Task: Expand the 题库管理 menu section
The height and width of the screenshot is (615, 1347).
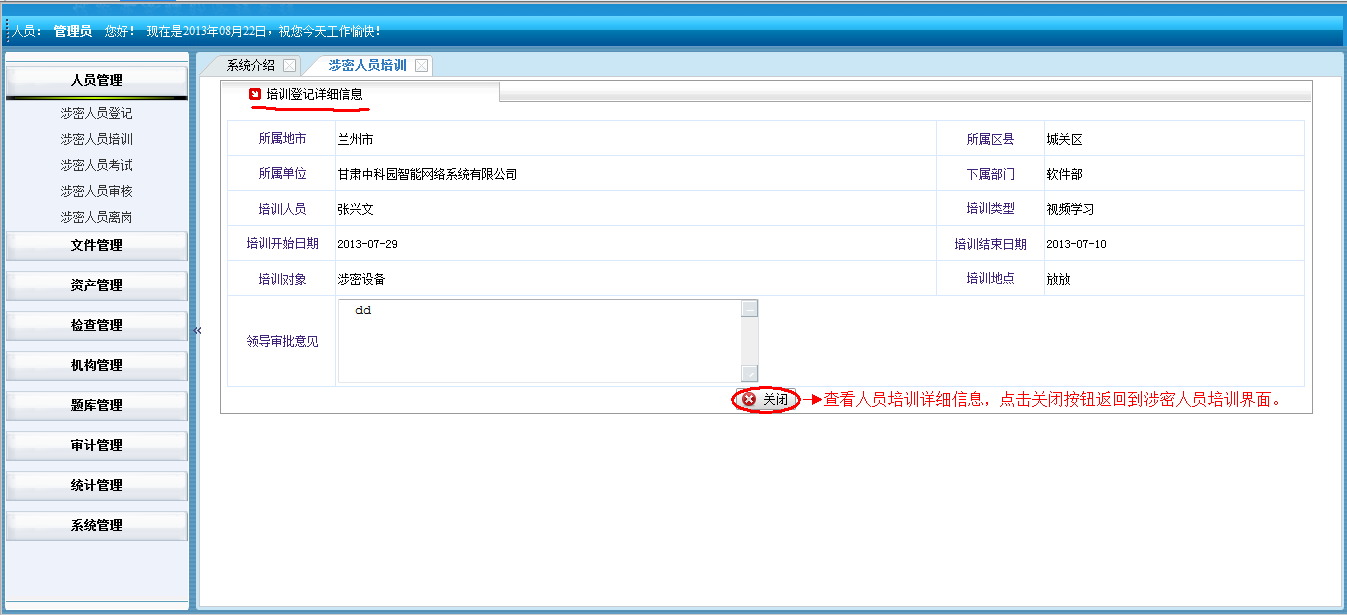Action: [x=97, y=406]
